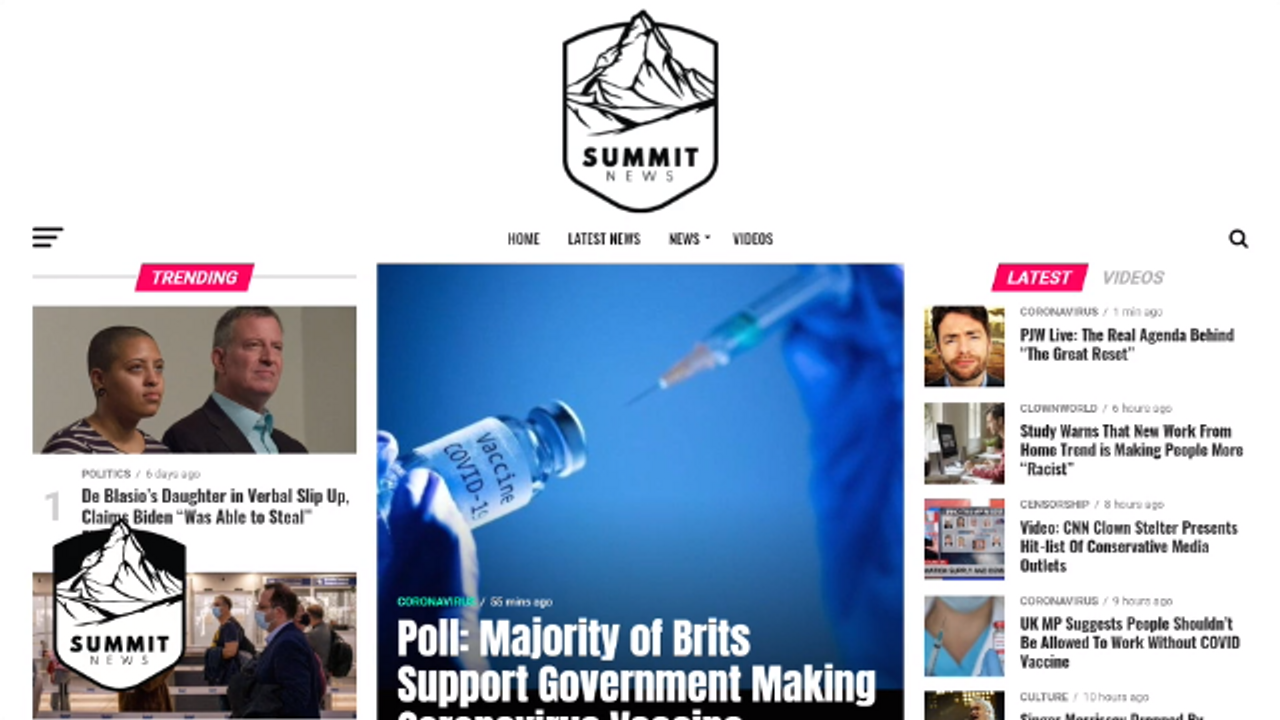Click the green Coronavirus category tag
Image resolution: width=1280 pixels, height=720 pixels.
[436, 602]
